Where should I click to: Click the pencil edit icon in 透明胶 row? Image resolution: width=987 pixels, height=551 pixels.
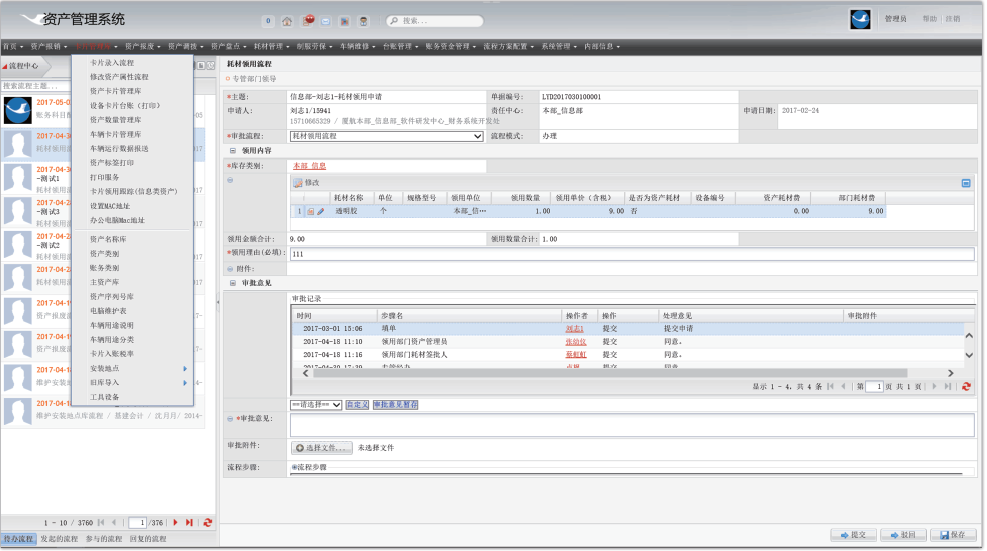(321, 212)
